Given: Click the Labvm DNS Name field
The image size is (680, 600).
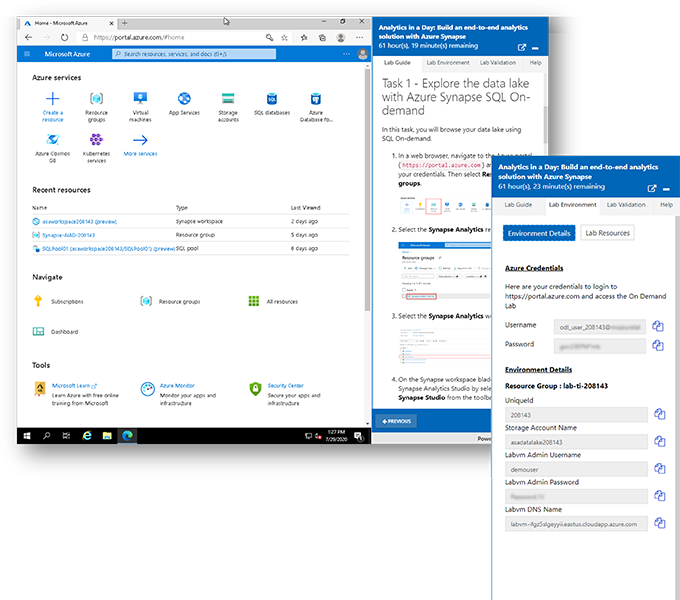Looking at the screenshot, I should (576, 524).
